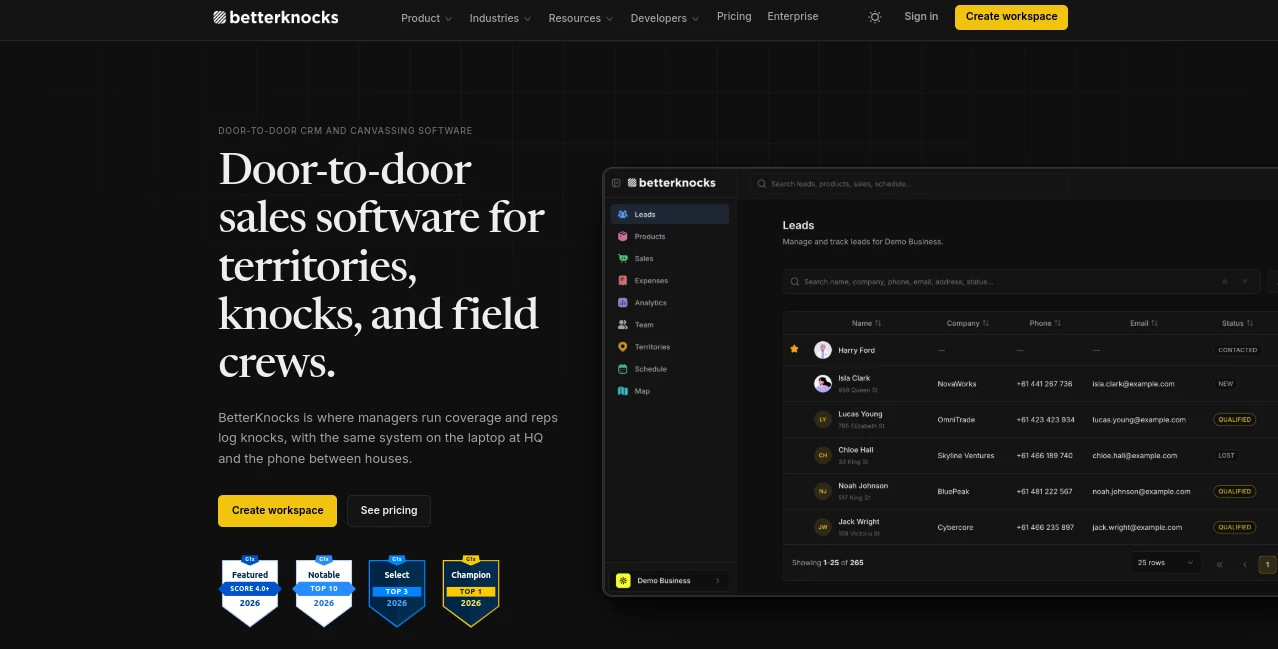Open the Team icon in sidebar
Viewport: 1278px width, 649px height.
623,324
